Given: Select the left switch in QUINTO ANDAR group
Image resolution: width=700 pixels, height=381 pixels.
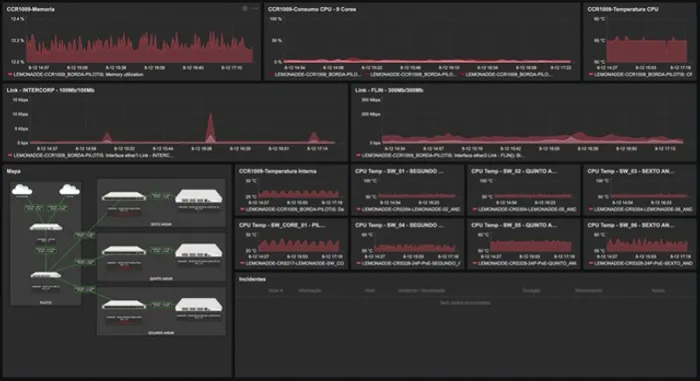Looking at the screenshot, I should click(x=124, y=251).
